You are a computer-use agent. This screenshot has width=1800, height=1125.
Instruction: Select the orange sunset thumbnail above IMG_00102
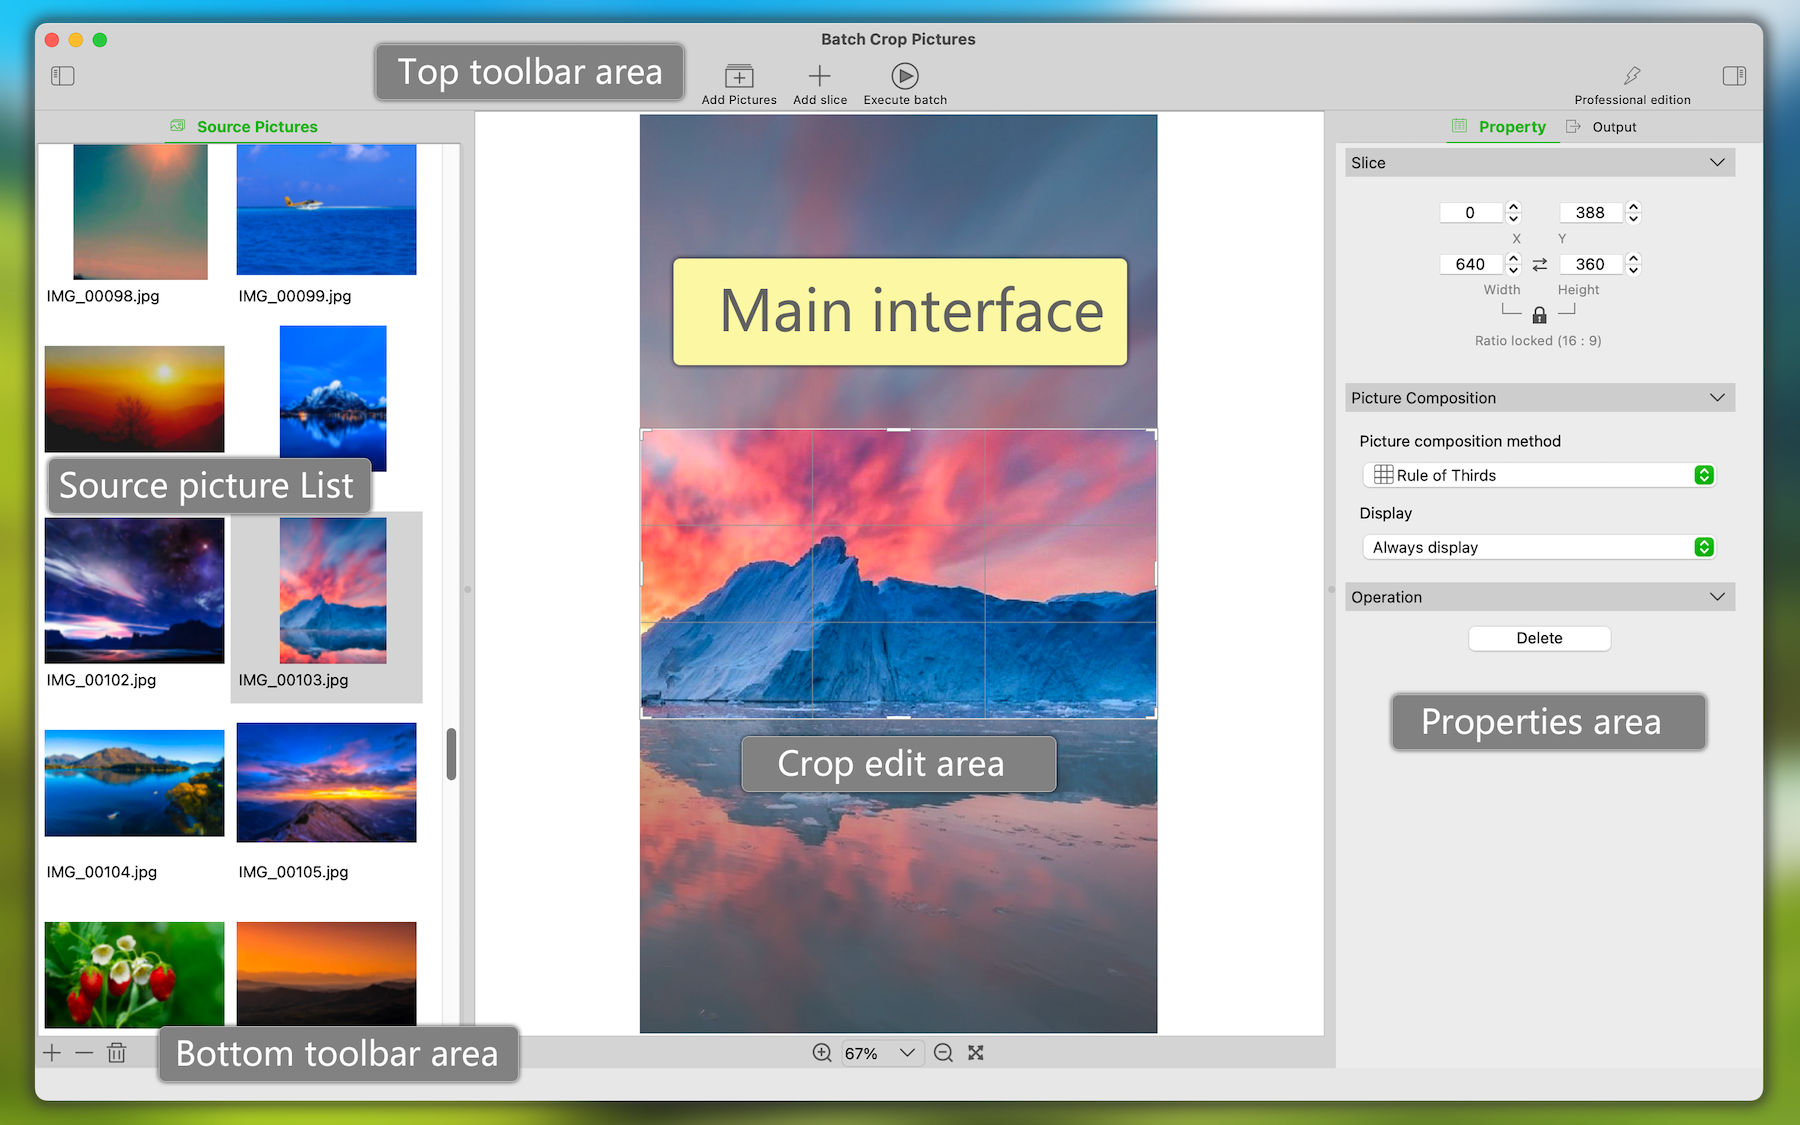point(134,399)
